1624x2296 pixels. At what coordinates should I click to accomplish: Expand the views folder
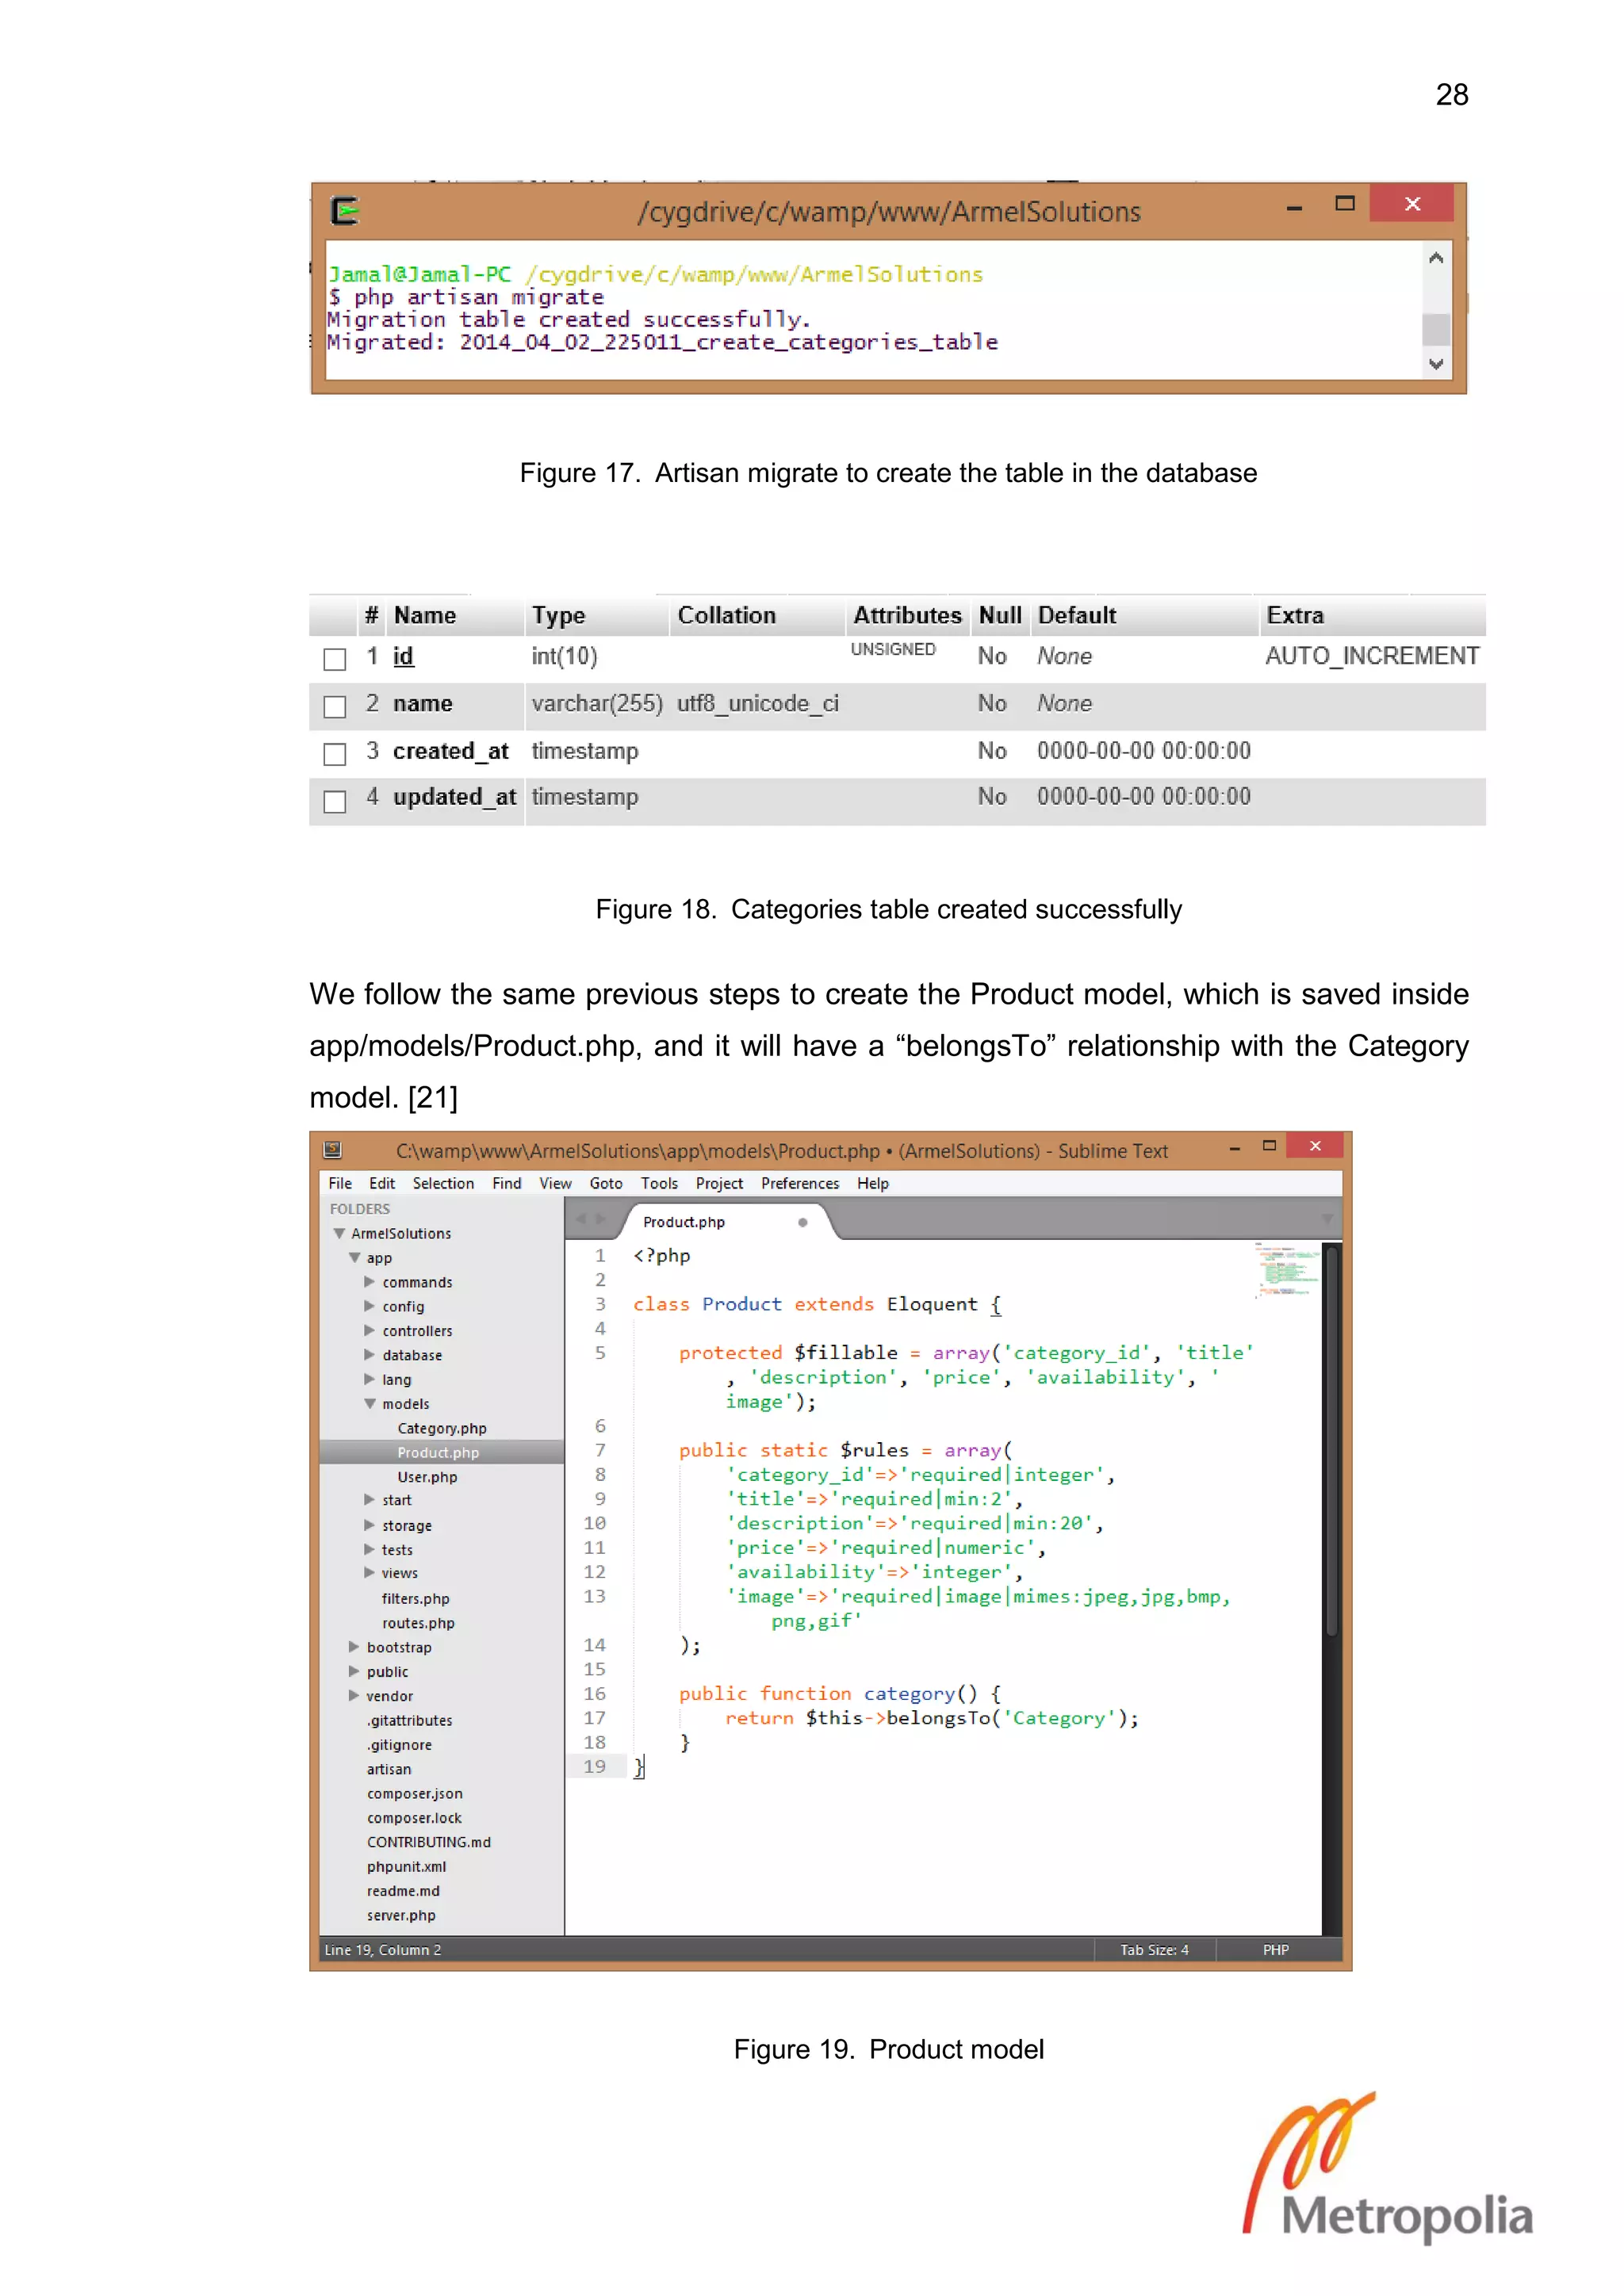point(369,1572)
